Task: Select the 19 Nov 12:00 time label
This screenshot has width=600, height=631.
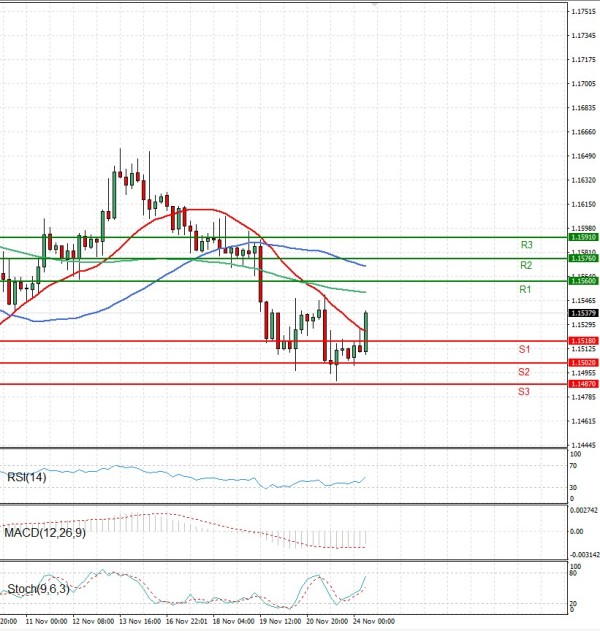Action: tap(280, 621)
